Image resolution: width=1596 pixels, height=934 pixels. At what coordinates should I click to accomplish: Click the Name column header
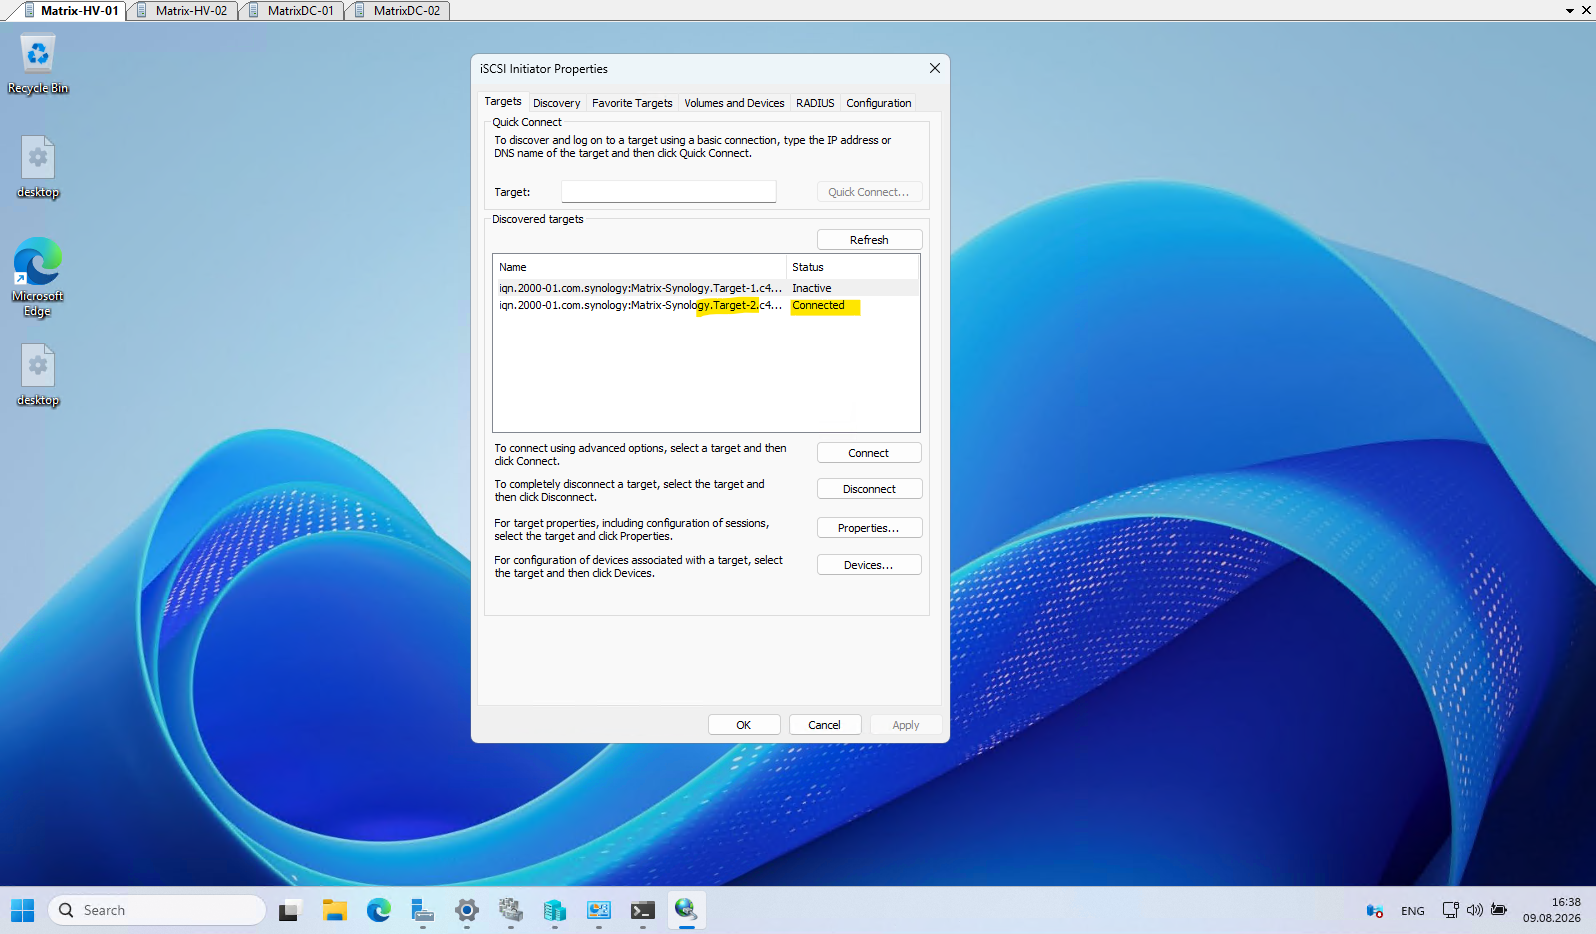coord(640,267)
